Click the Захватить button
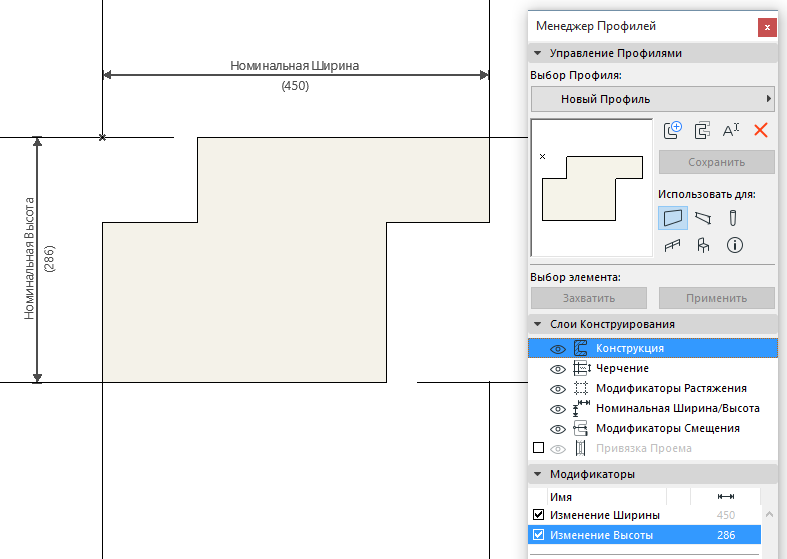 [589, 298]
